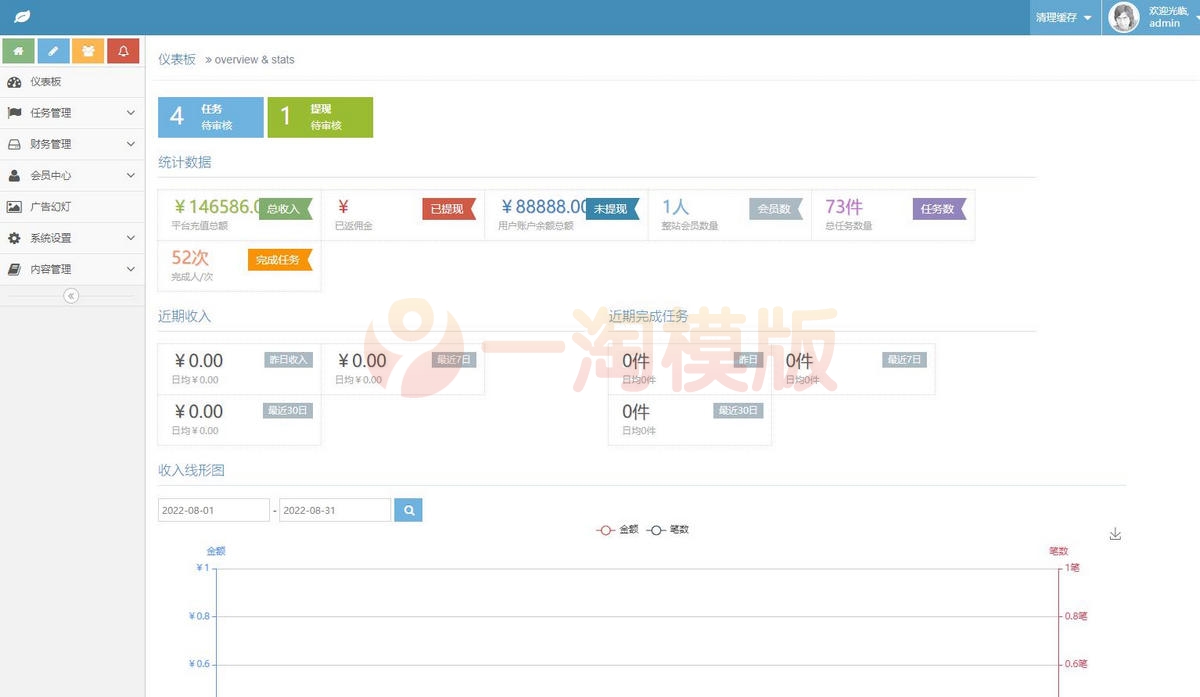Viewport: 1200px width, 697px height.
Task: Click the 1人 member count value
Action: [676, 207]
